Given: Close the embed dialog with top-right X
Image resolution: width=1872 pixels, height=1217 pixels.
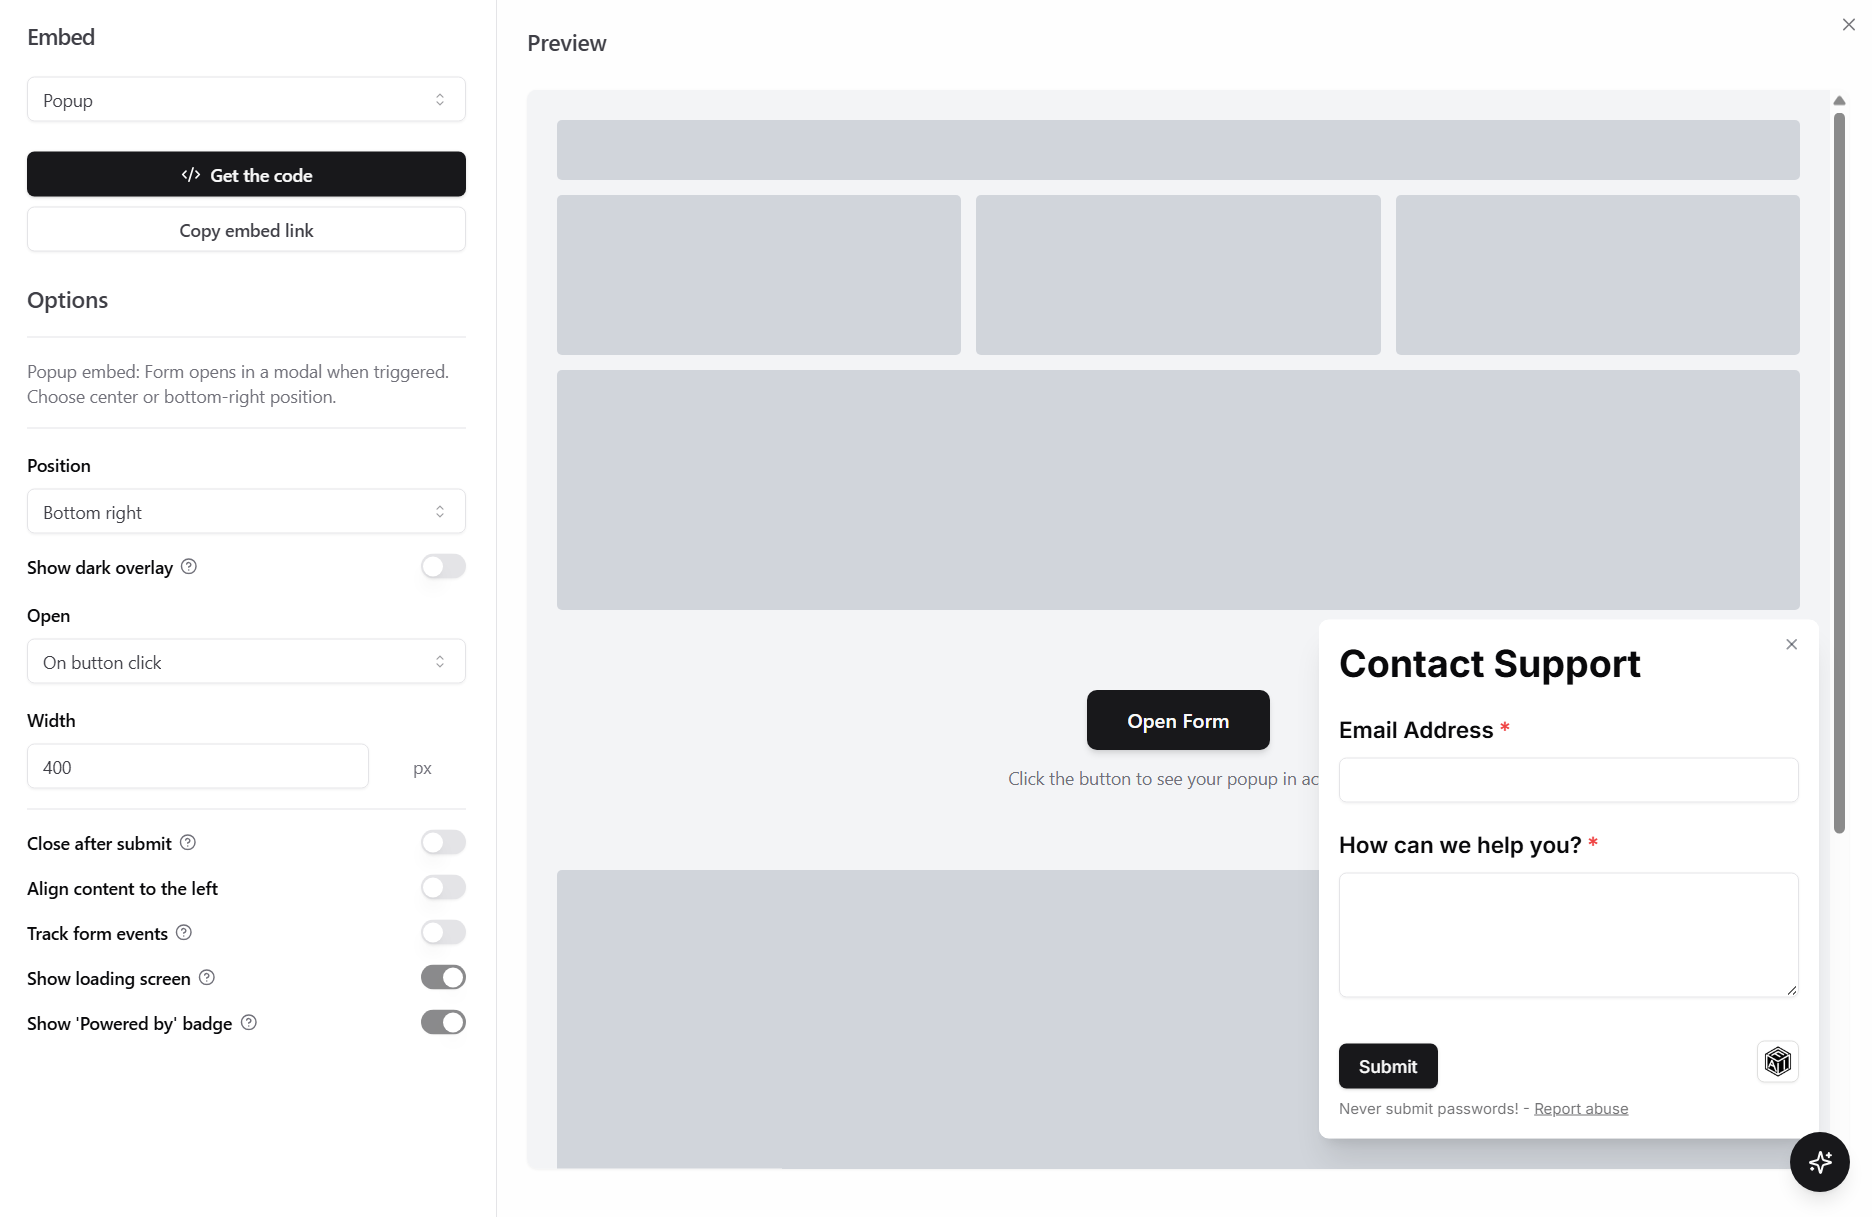Looking at the screenshot, I should [1848, 25].
